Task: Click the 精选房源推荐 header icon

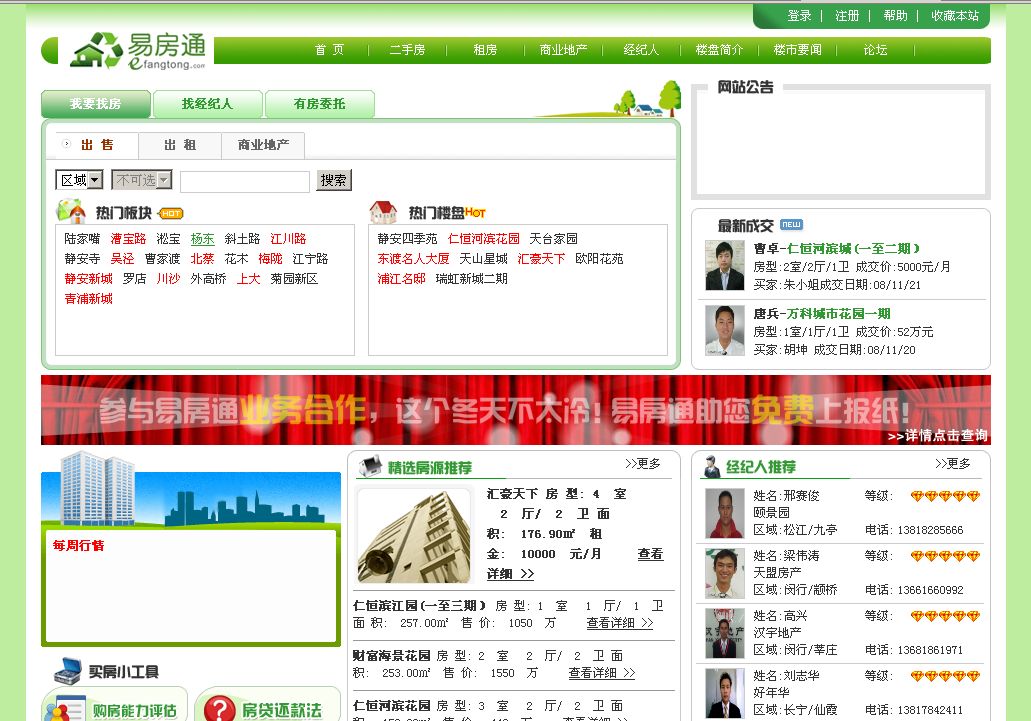Action: (370, 466)
